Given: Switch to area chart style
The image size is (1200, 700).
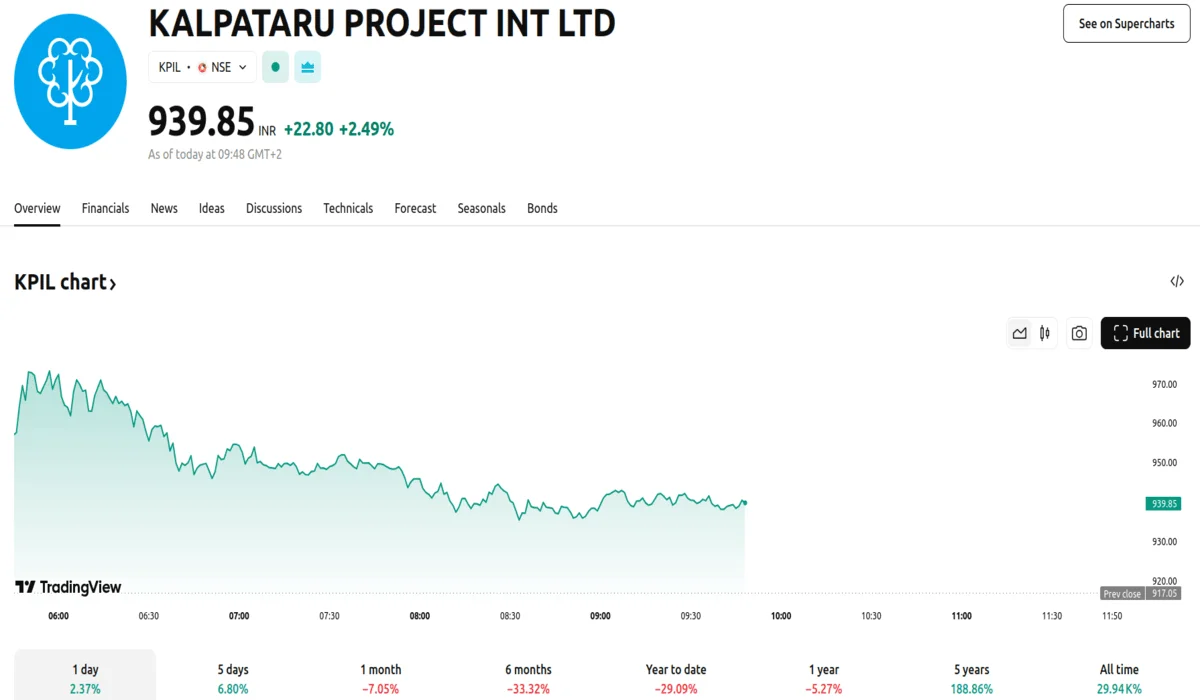Looking at the screenshot, I should tap(1019, 333).
